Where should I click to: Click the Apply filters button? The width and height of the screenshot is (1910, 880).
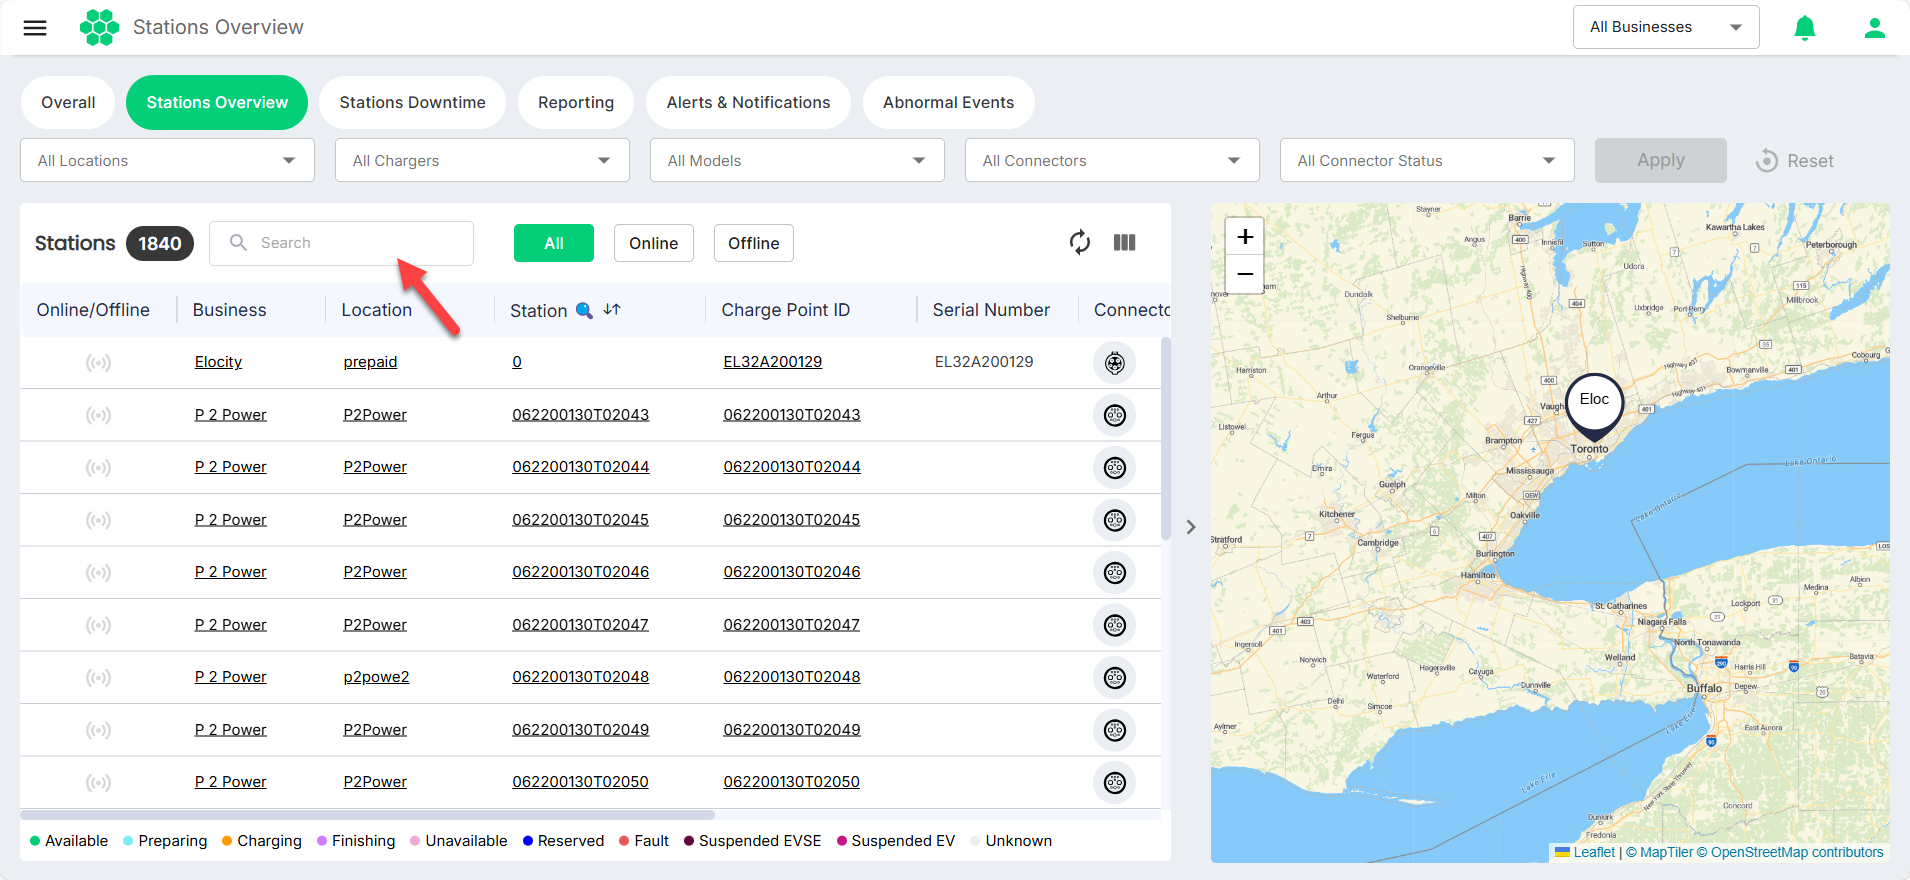(1661, 160)
